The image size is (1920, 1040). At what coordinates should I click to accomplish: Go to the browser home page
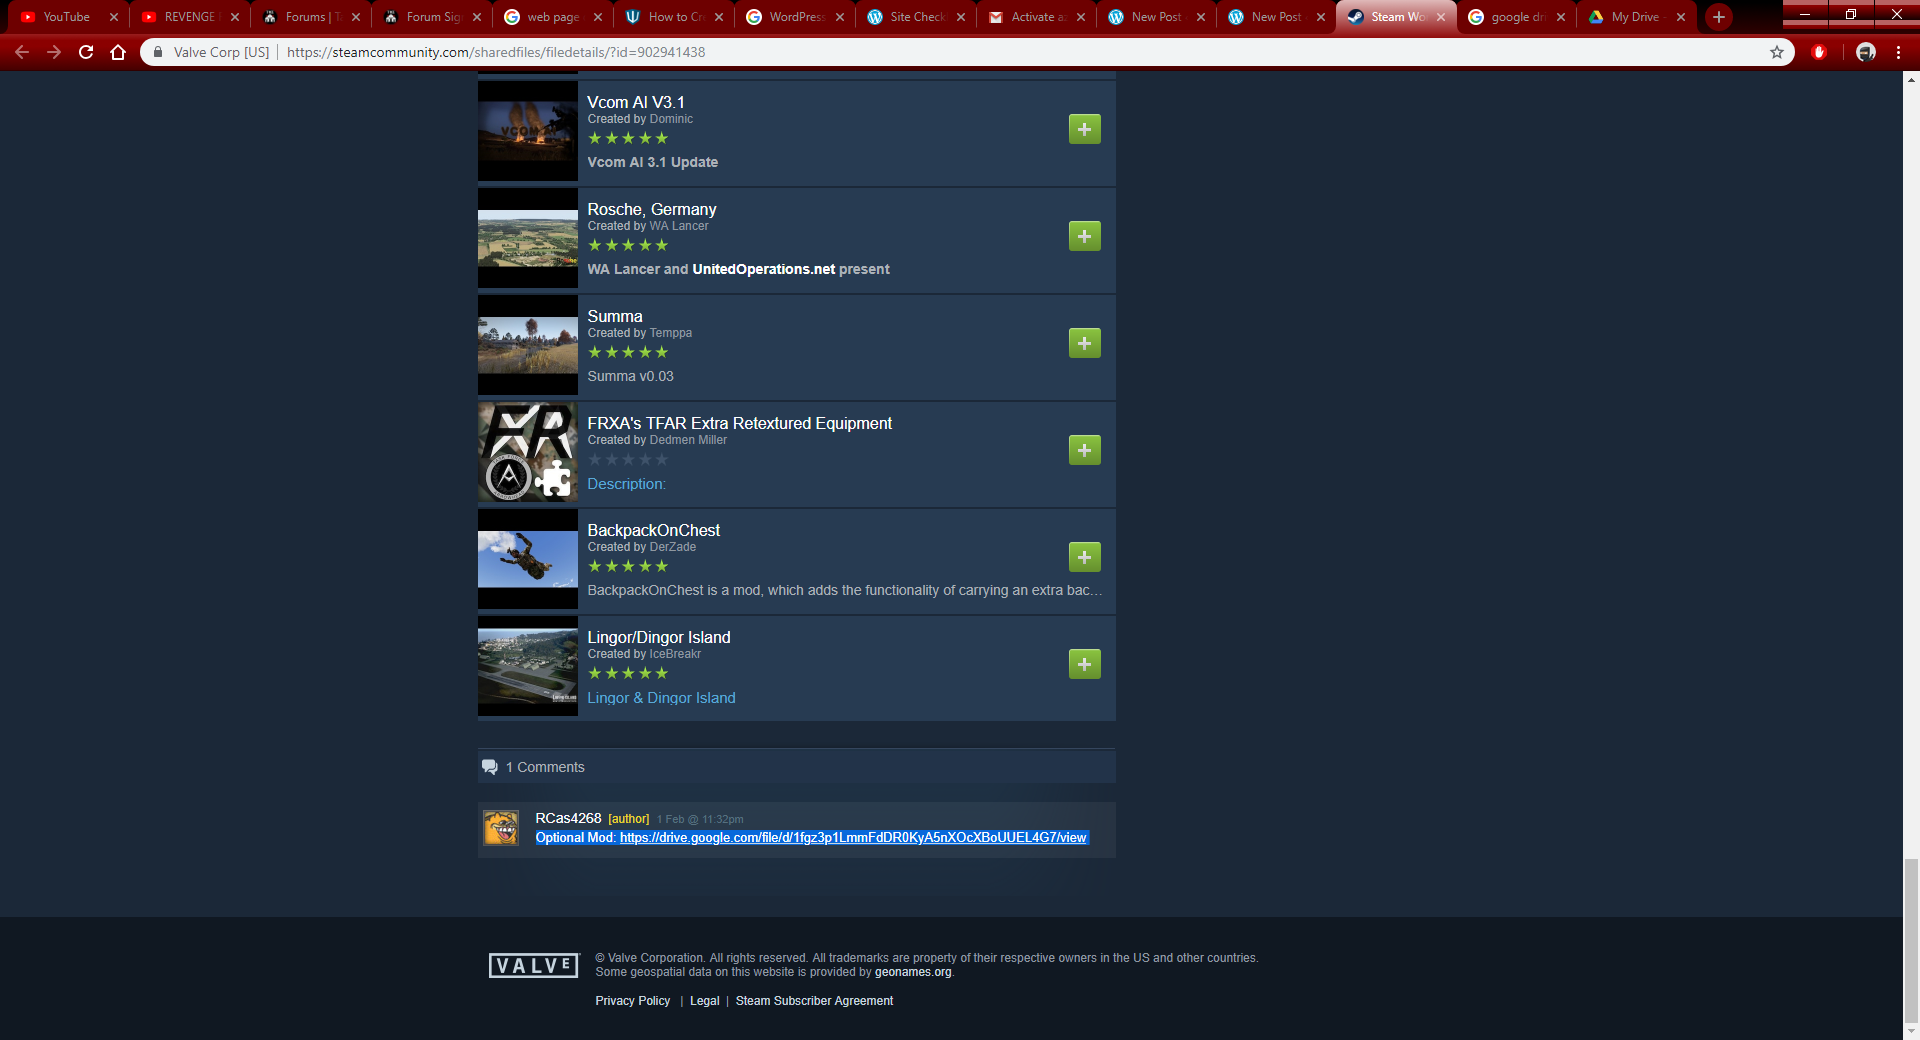coord(118,52)
